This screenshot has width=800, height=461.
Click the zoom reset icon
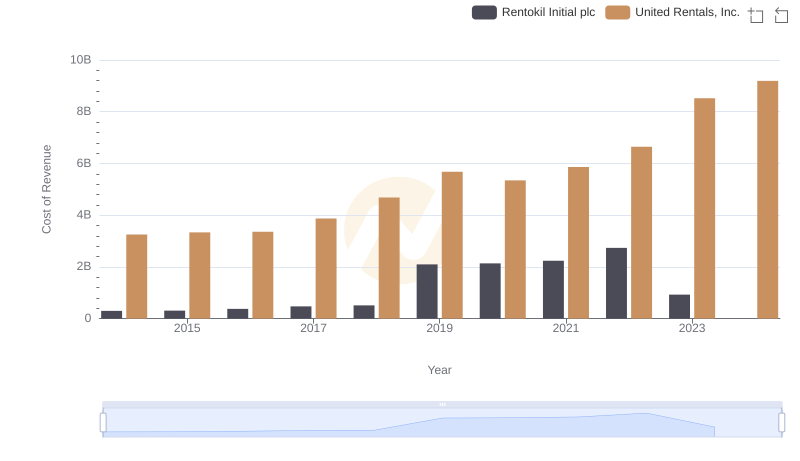(781, 15)
